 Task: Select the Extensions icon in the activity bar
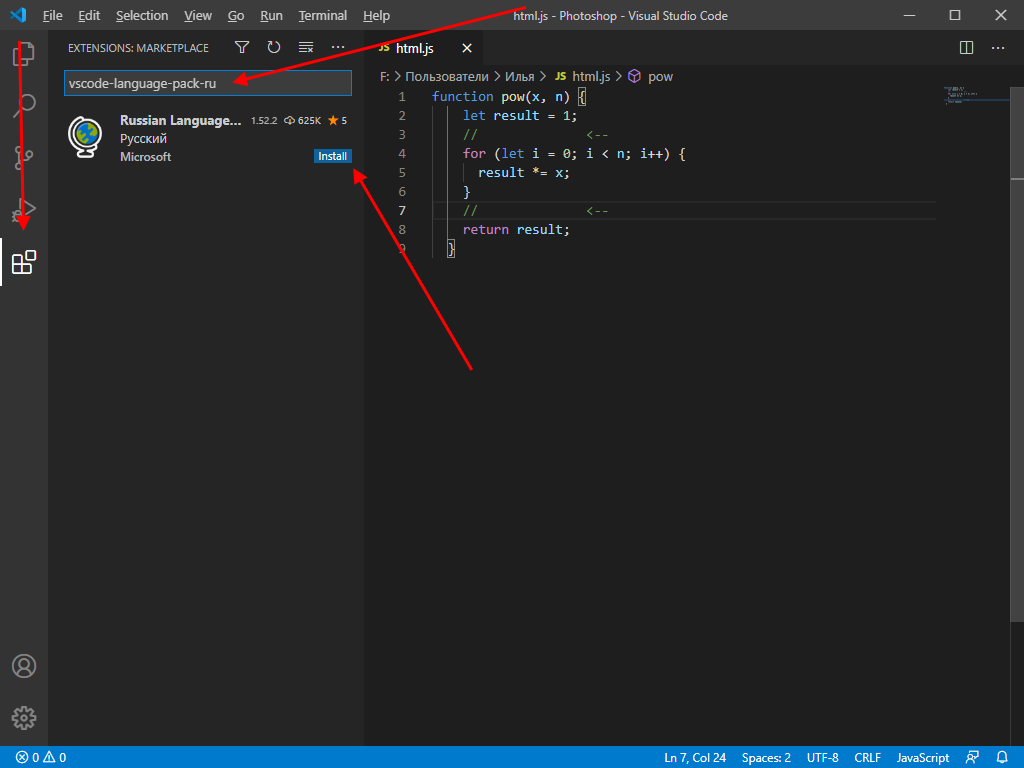pyautogui.click(x=23, y=264)
